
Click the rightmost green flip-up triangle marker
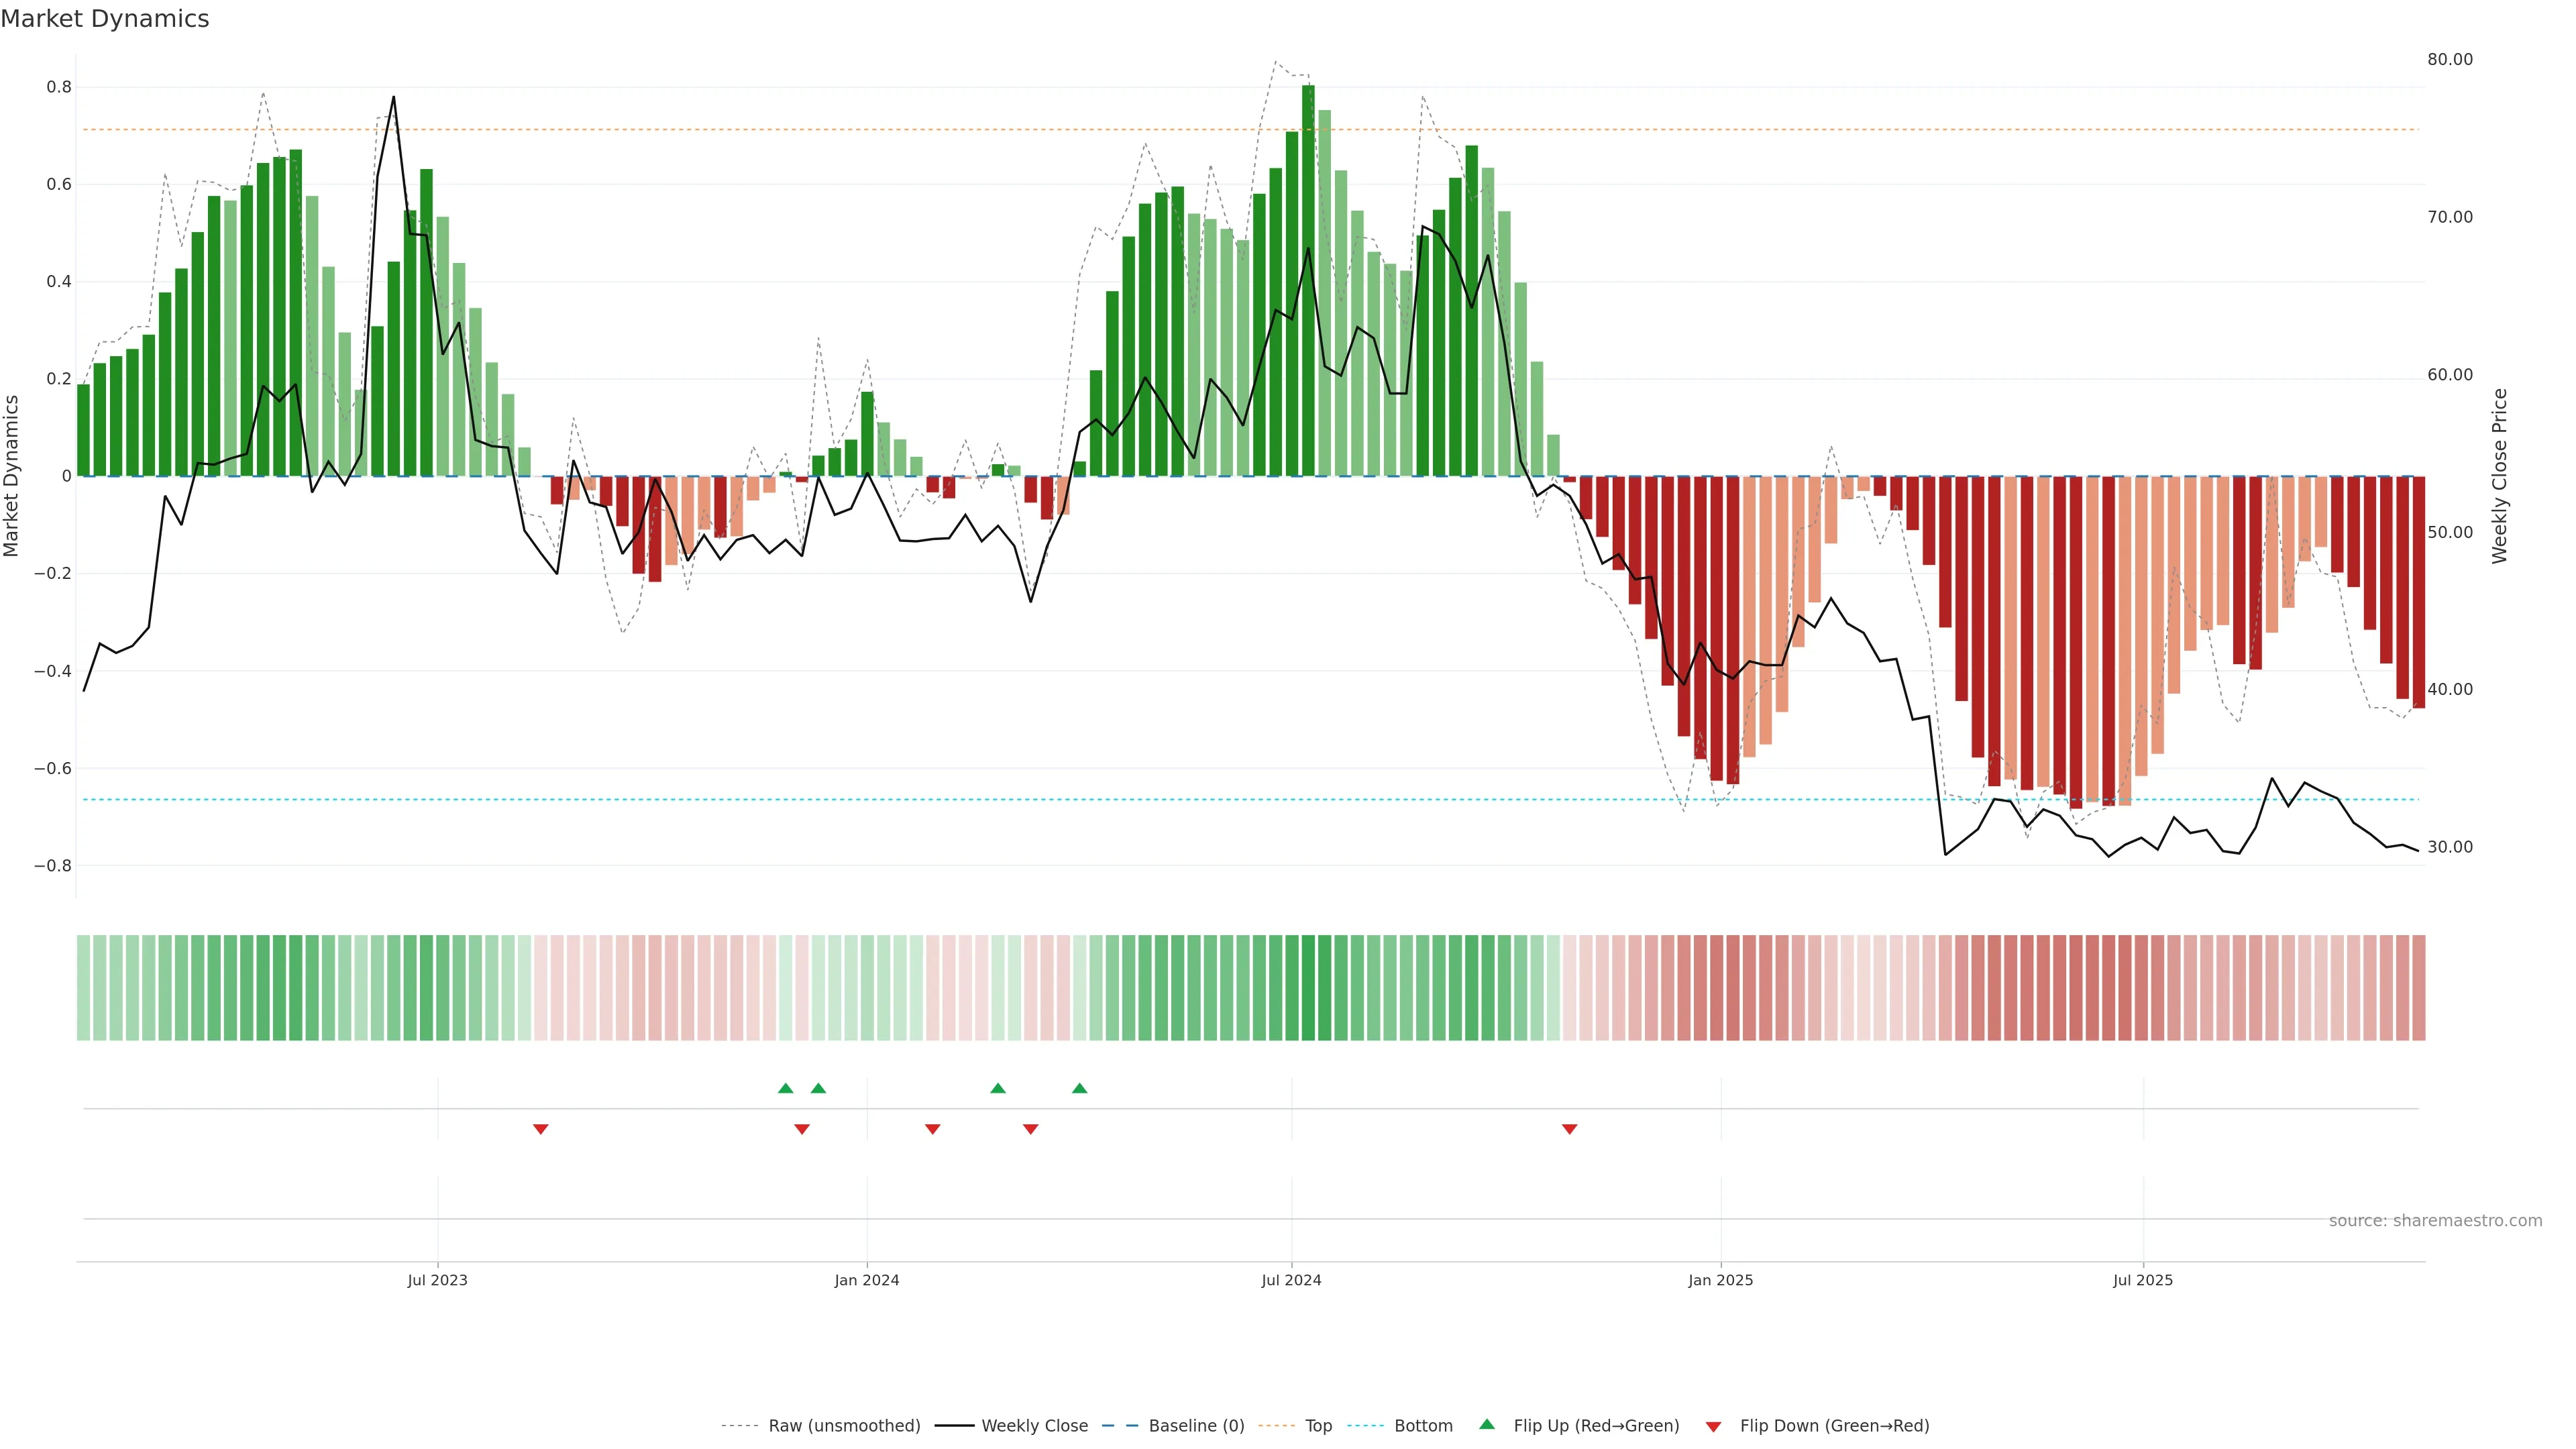point(1079,1088)
